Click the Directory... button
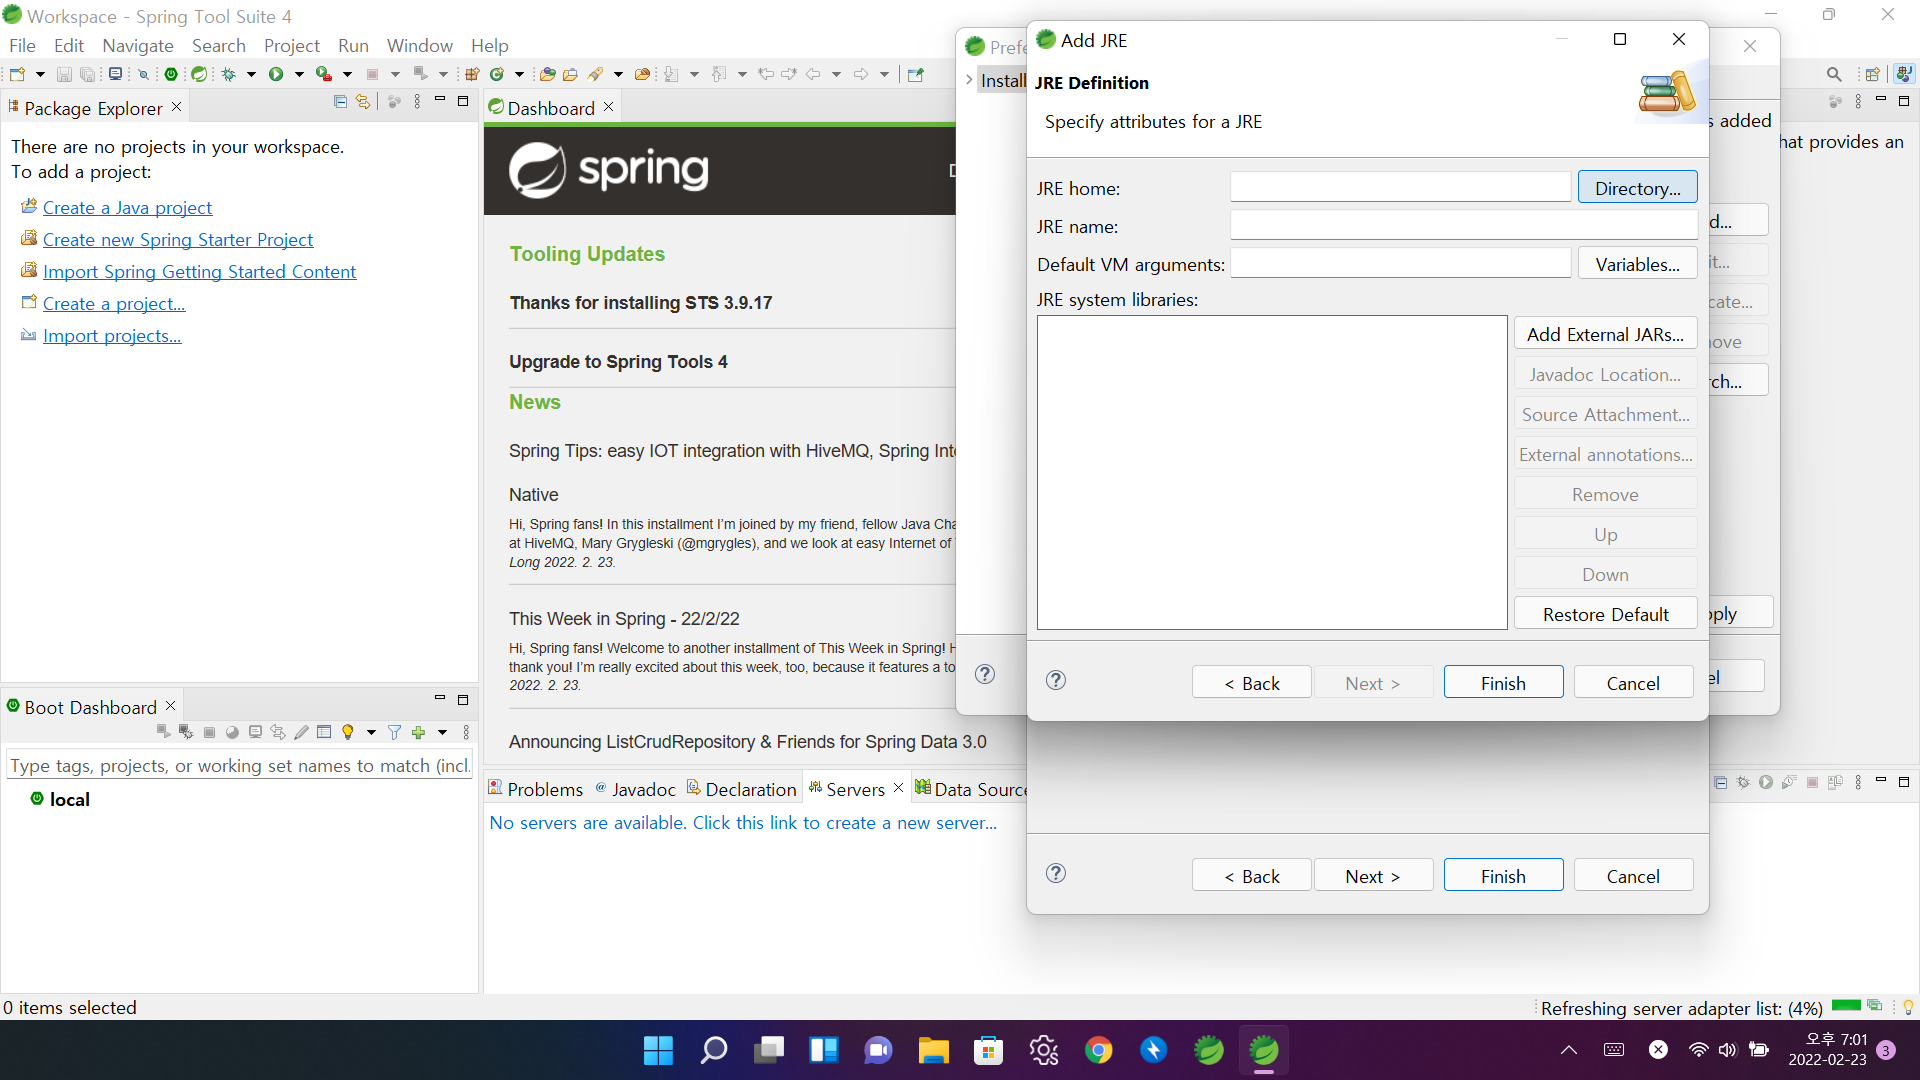Screen dimensions: 1920x1080 pyautogui.click(x=1637, y=188)
